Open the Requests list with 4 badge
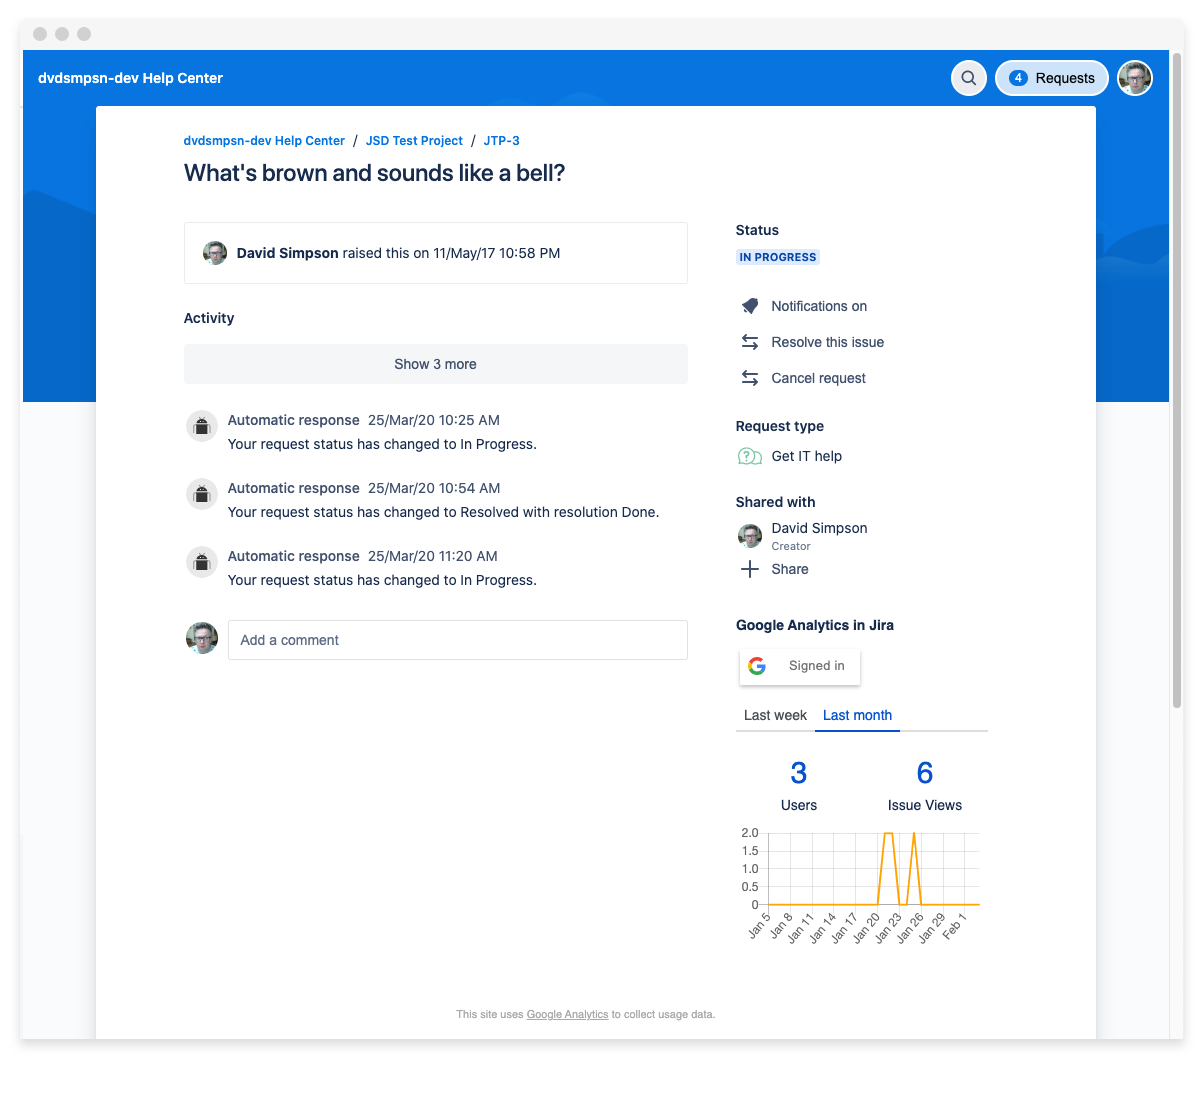 (x=1052, y=78)
